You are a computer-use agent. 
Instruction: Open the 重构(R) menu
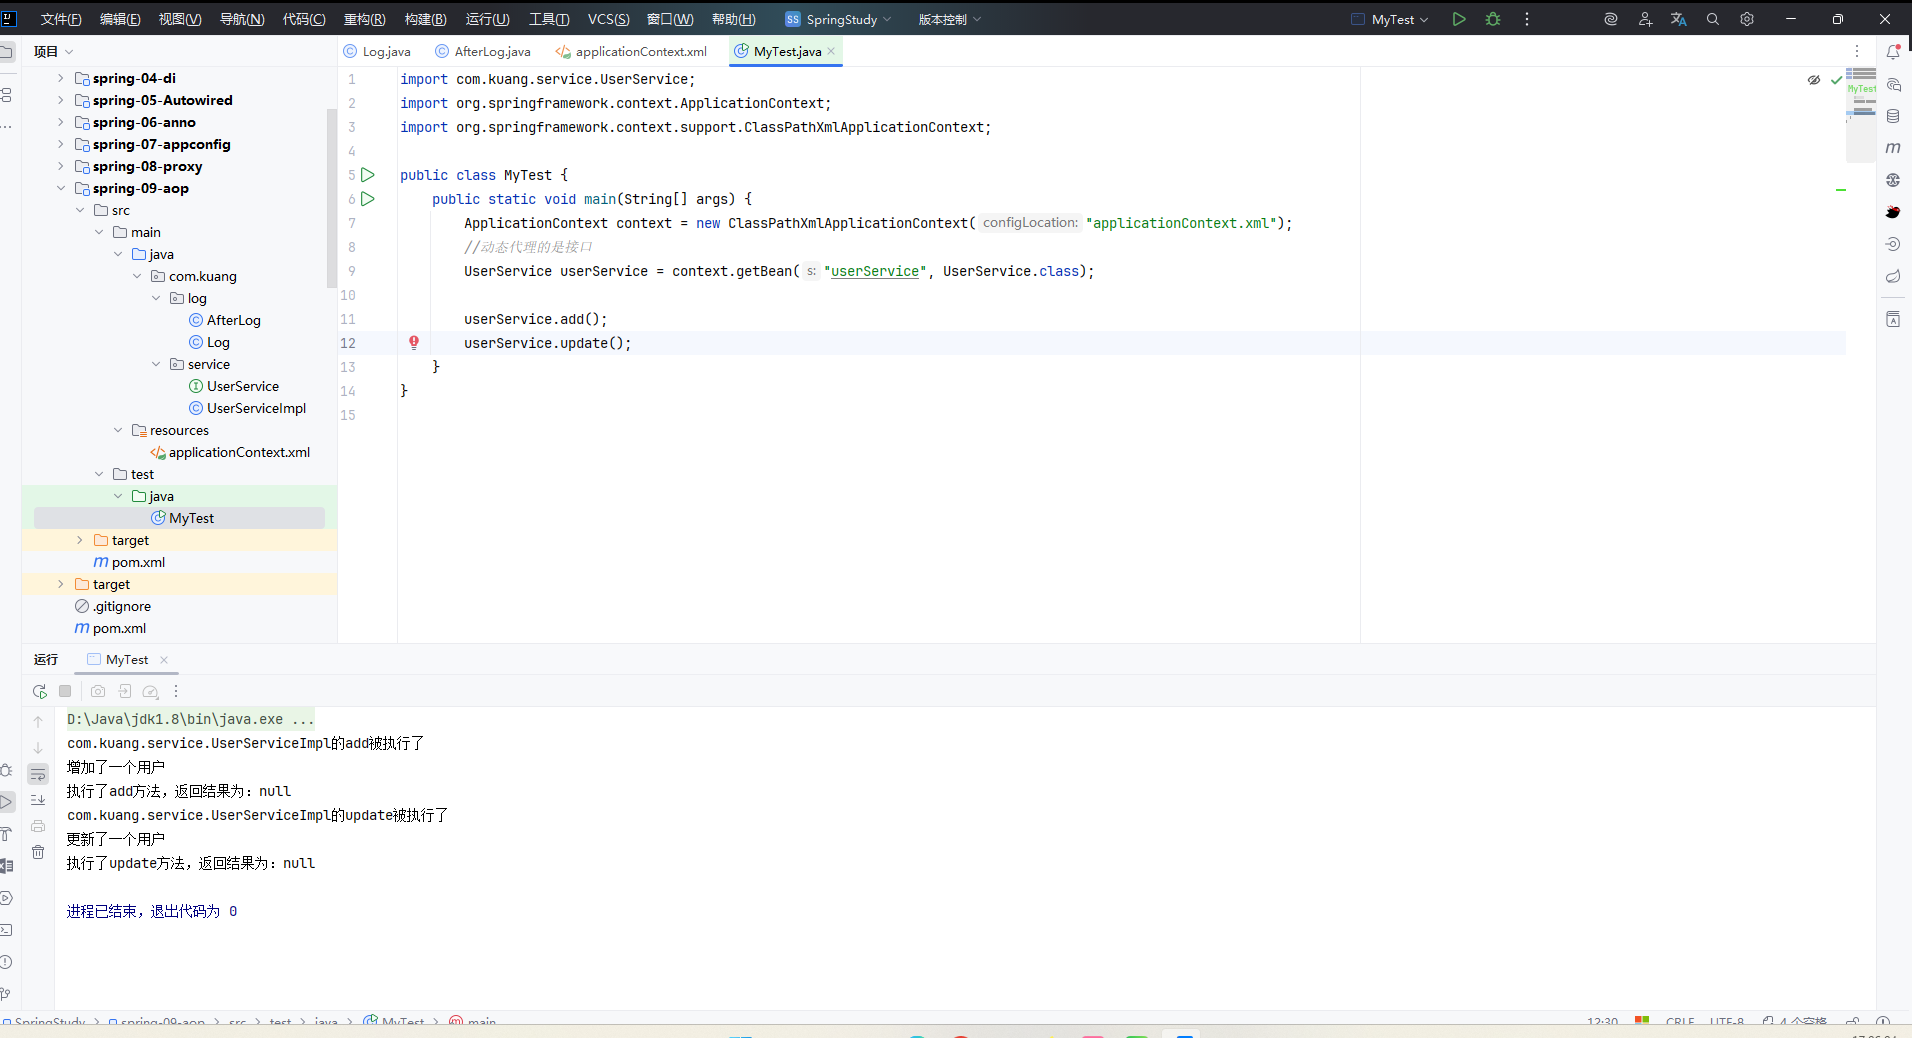tap(364, 19)
